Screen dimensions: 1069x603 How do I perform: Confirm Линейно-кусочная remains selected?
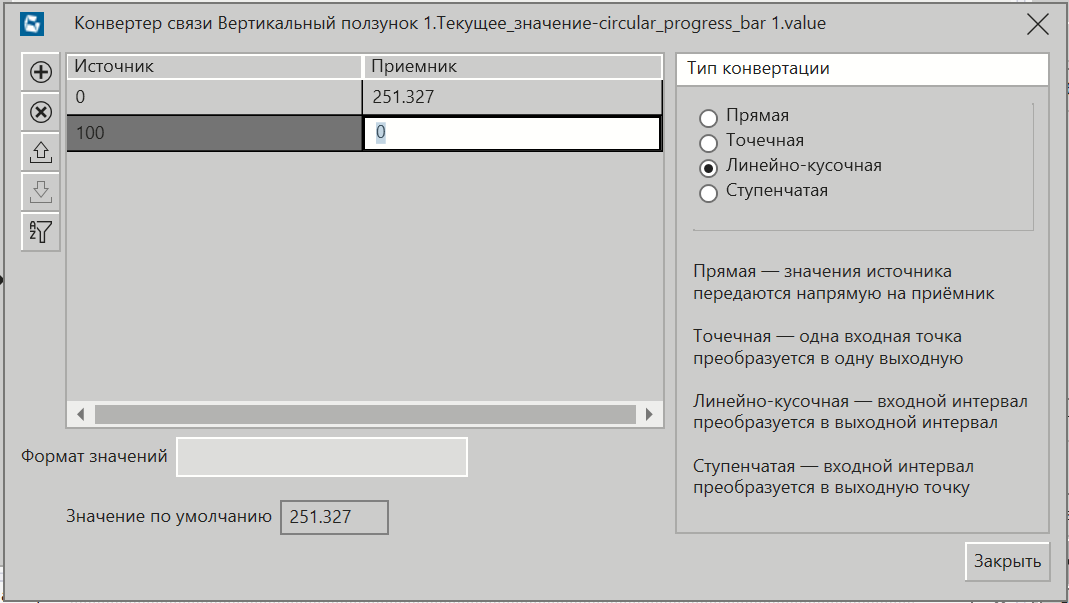(709, 167)
